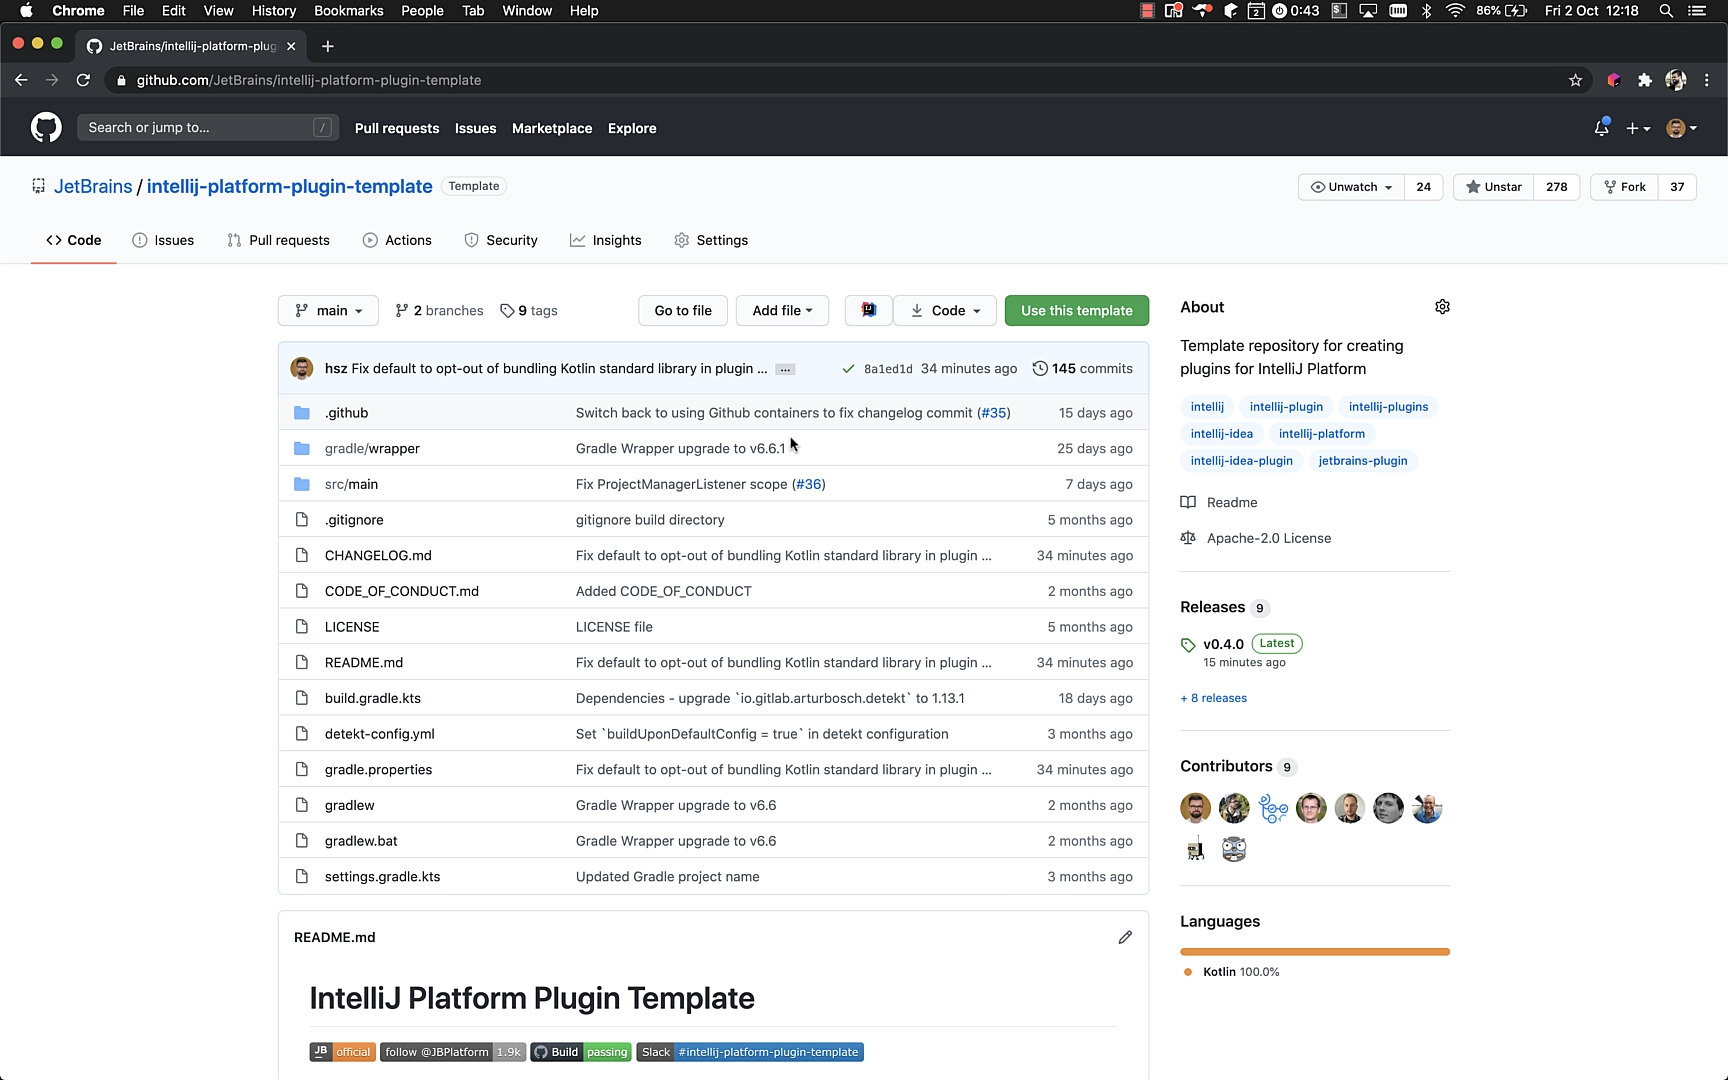Open the History menu in menu bar
The image size is (1728, 1080).
(x=274, y=11)
